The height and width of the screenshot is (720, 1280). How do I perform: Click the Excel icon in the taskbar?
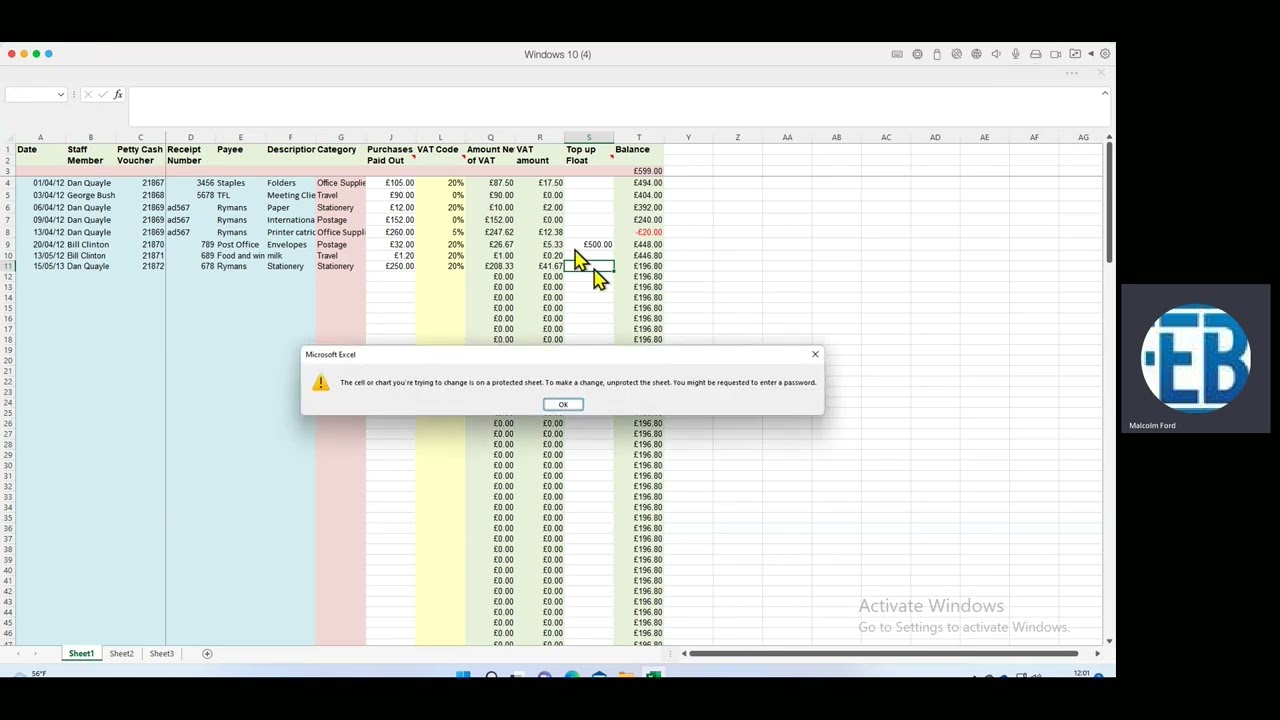652,675
